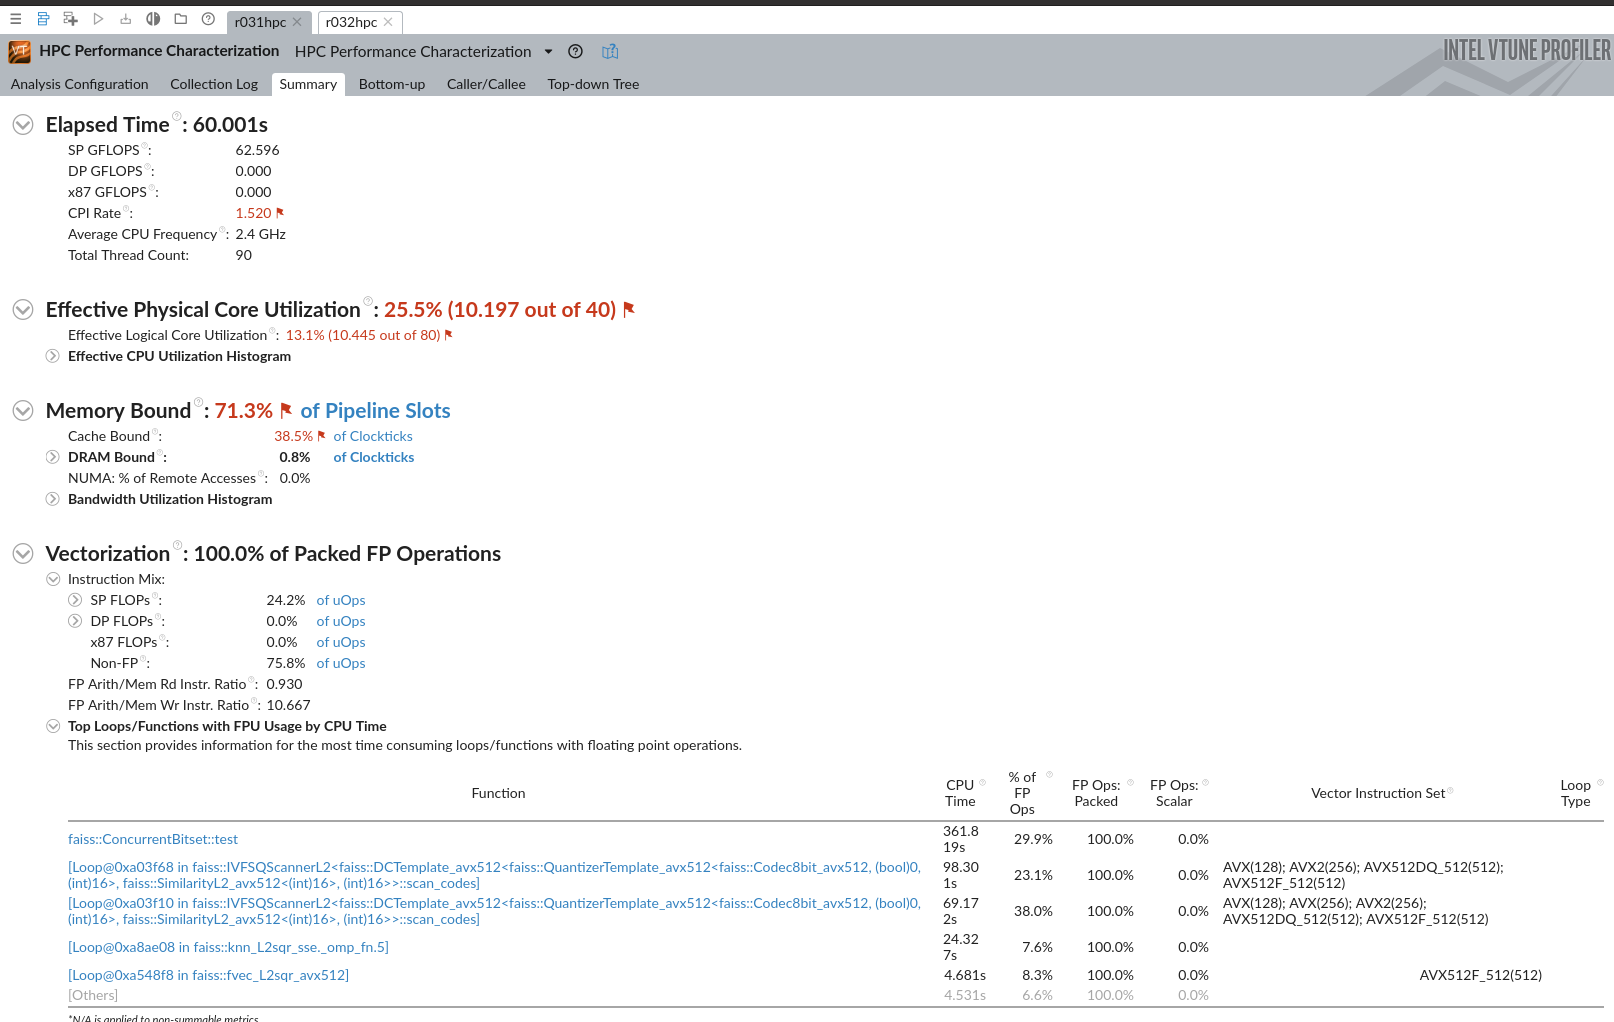The image size is (1614, 1022).
Task: Click the Project Navigator toolbar icon
Action: (x=43, y=19)
